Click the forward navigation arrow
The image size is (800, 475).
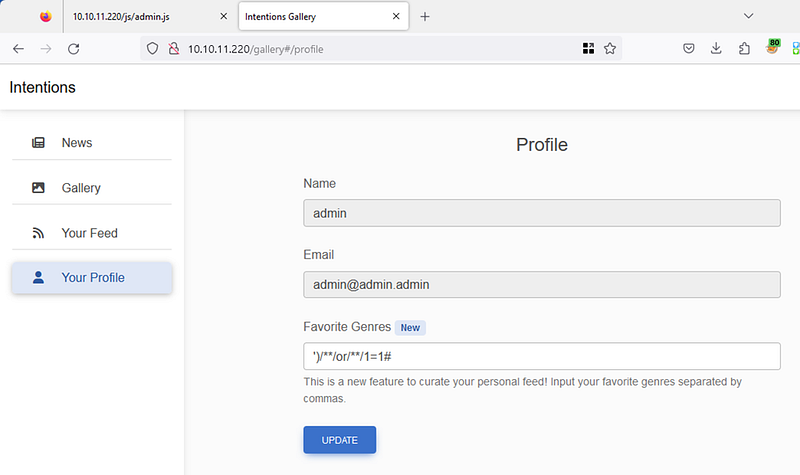(x=46, y=49)
